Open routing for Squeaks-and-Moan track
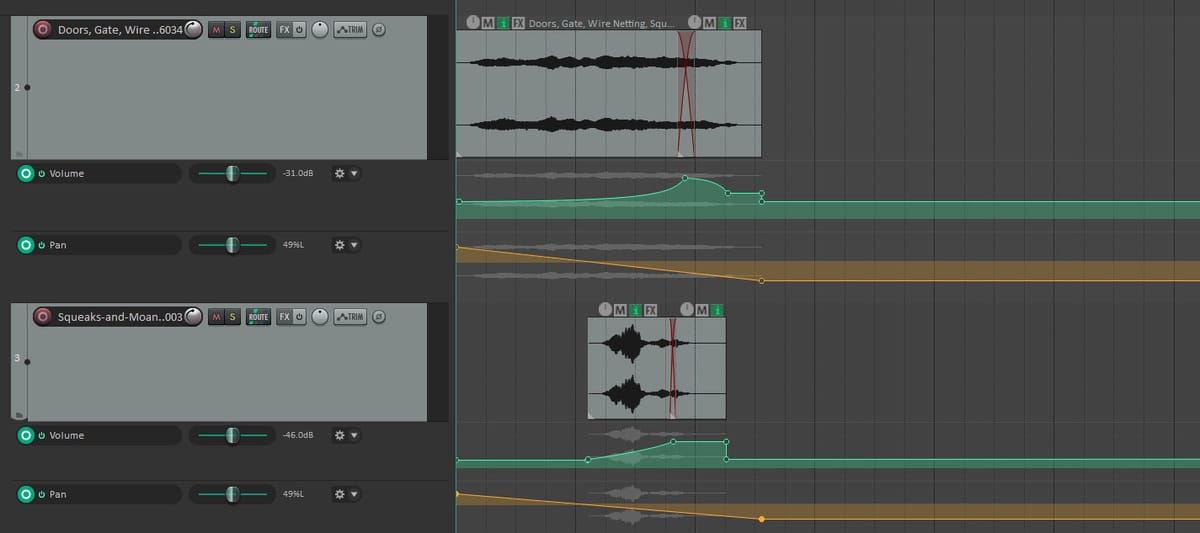The width and height of the screenshot is (1200, 533). (259, 316)
